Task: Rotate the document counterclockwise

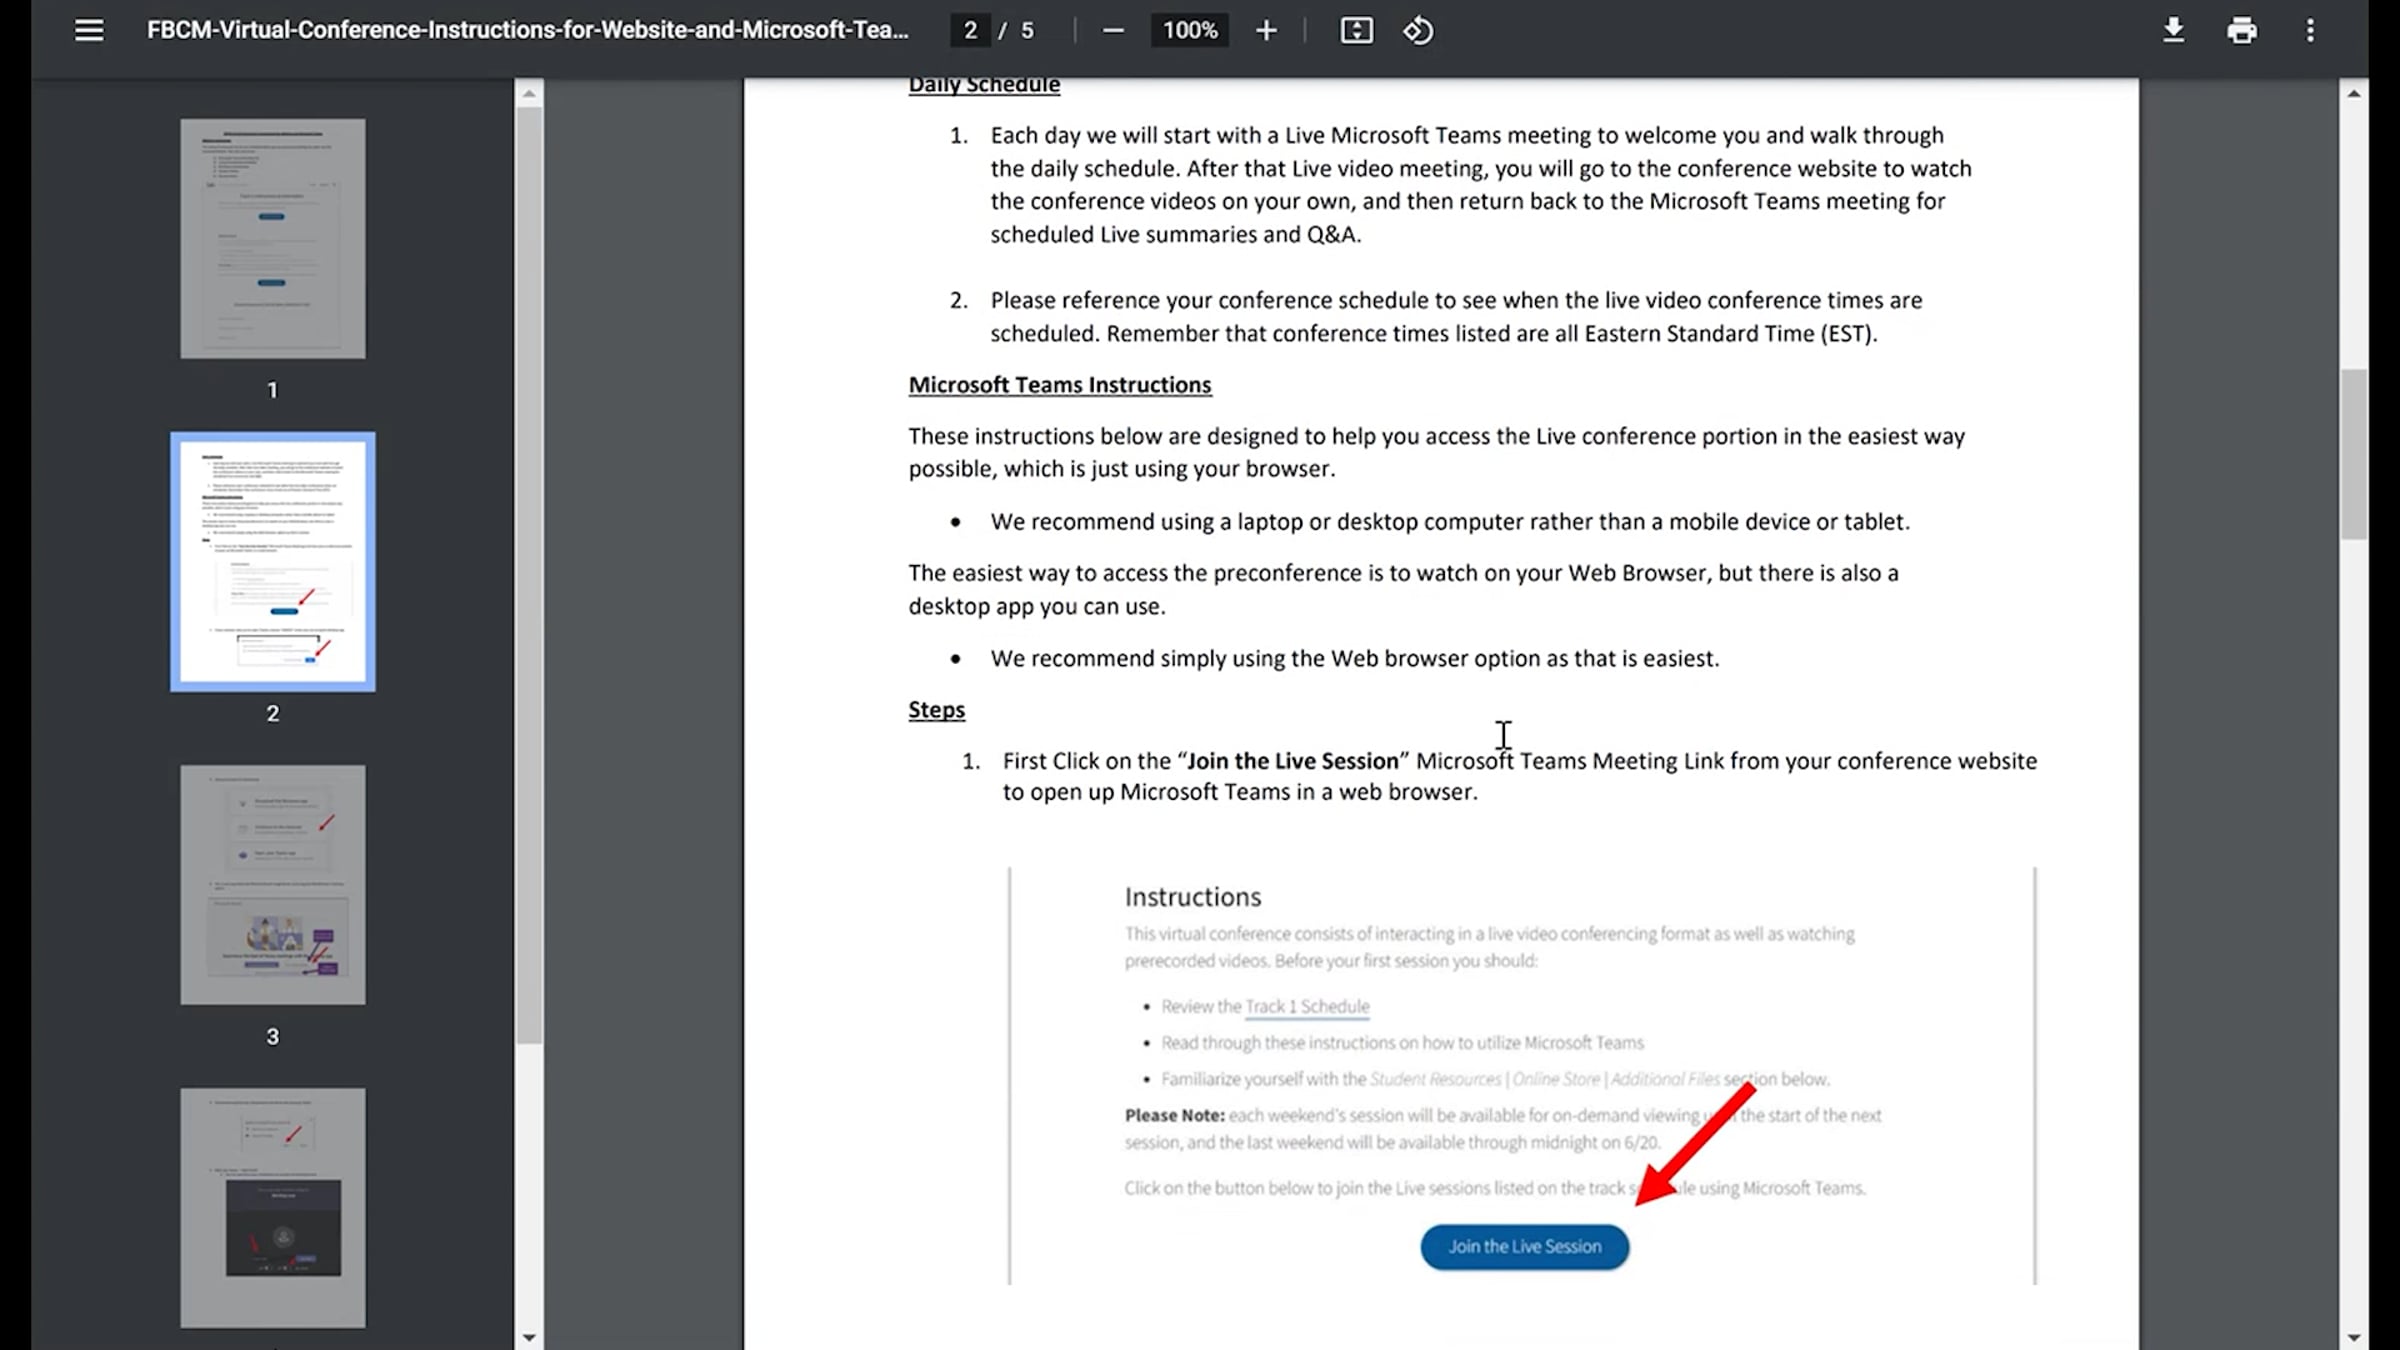Action: (1418, 31)
